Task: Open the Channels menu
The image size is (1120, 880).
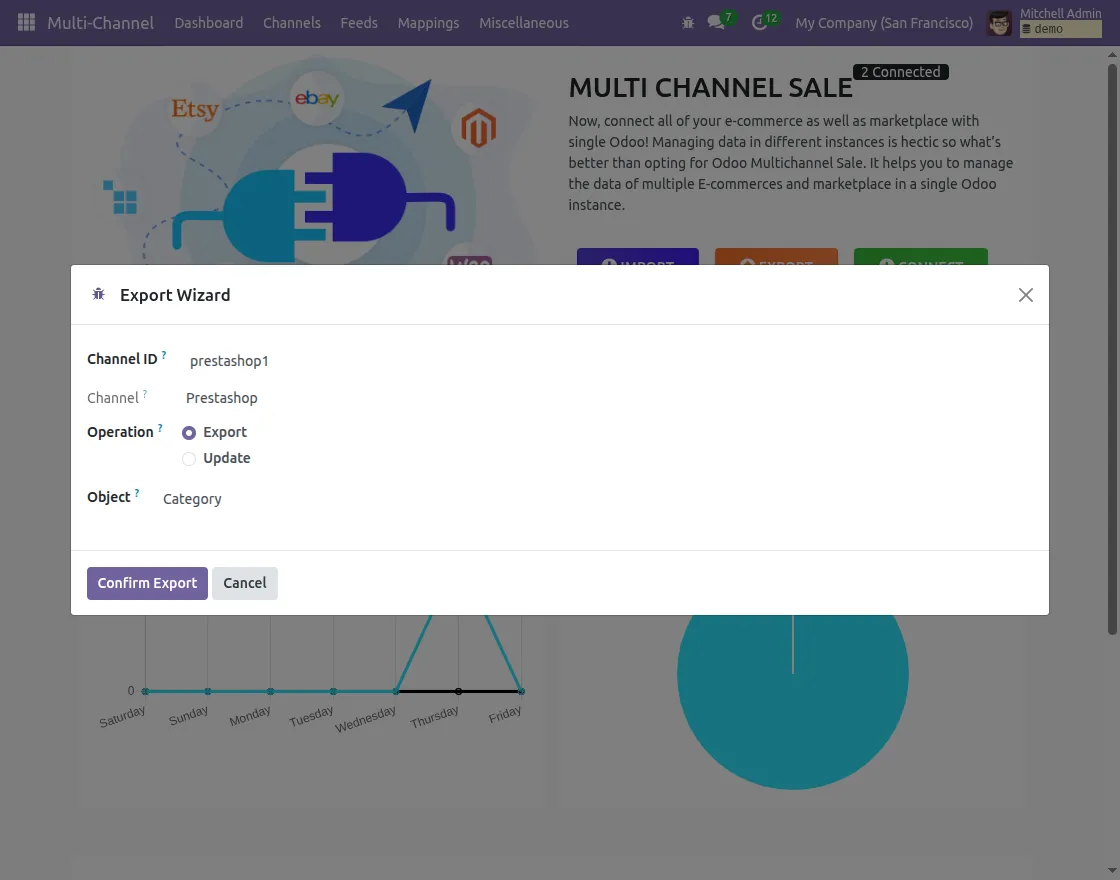Action: [x=291, y=23]
